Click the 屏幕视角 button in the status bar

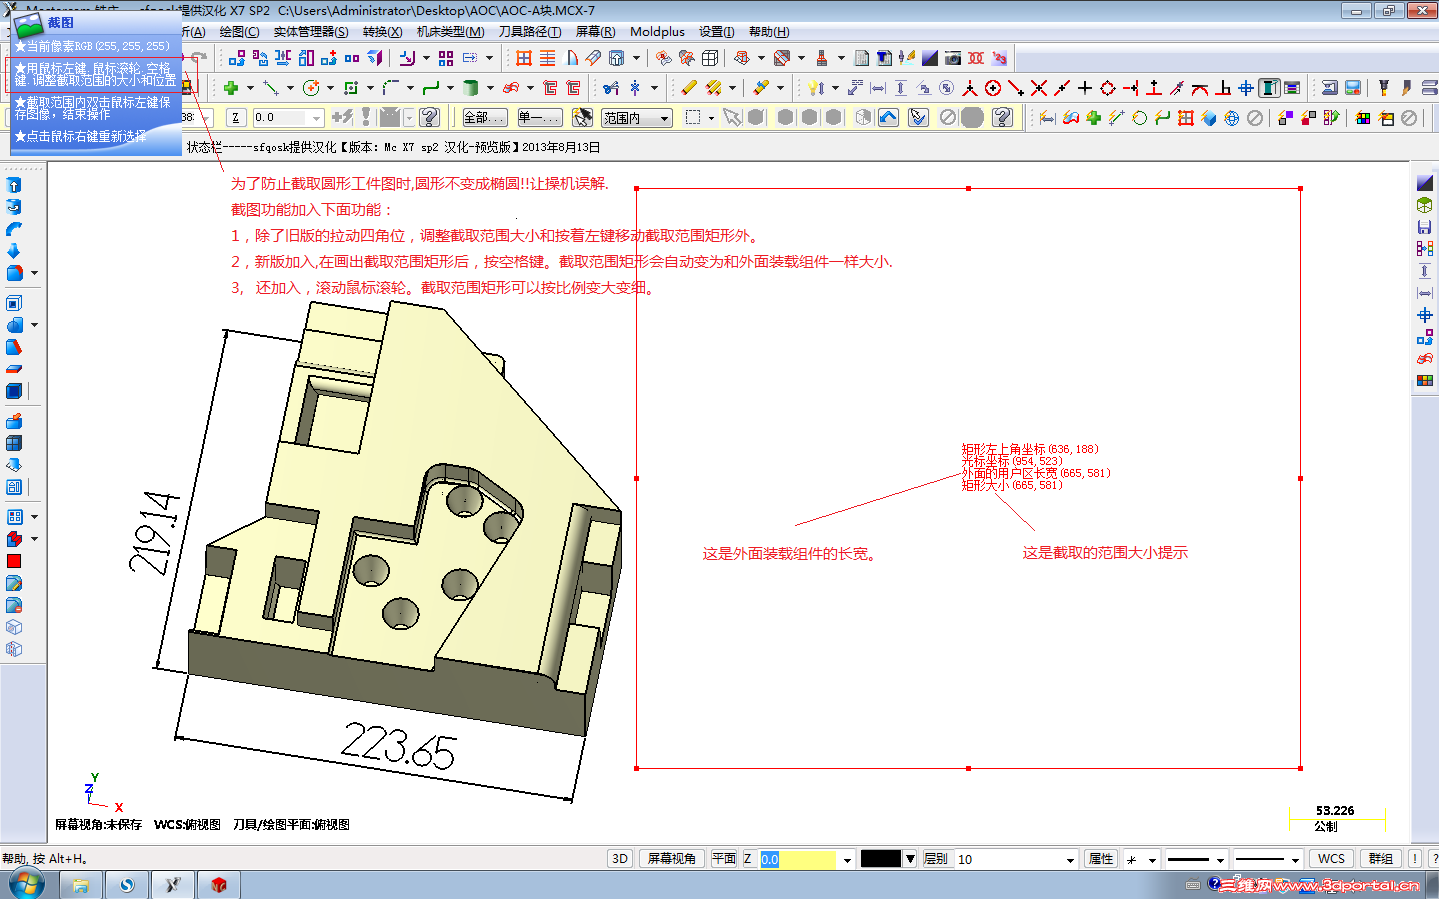[x=672, y=859]
